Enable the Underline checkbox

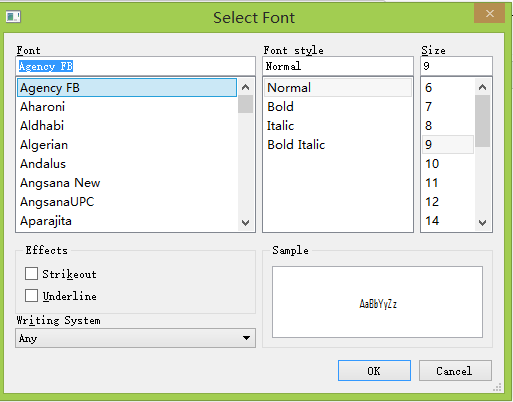(31, 296)
